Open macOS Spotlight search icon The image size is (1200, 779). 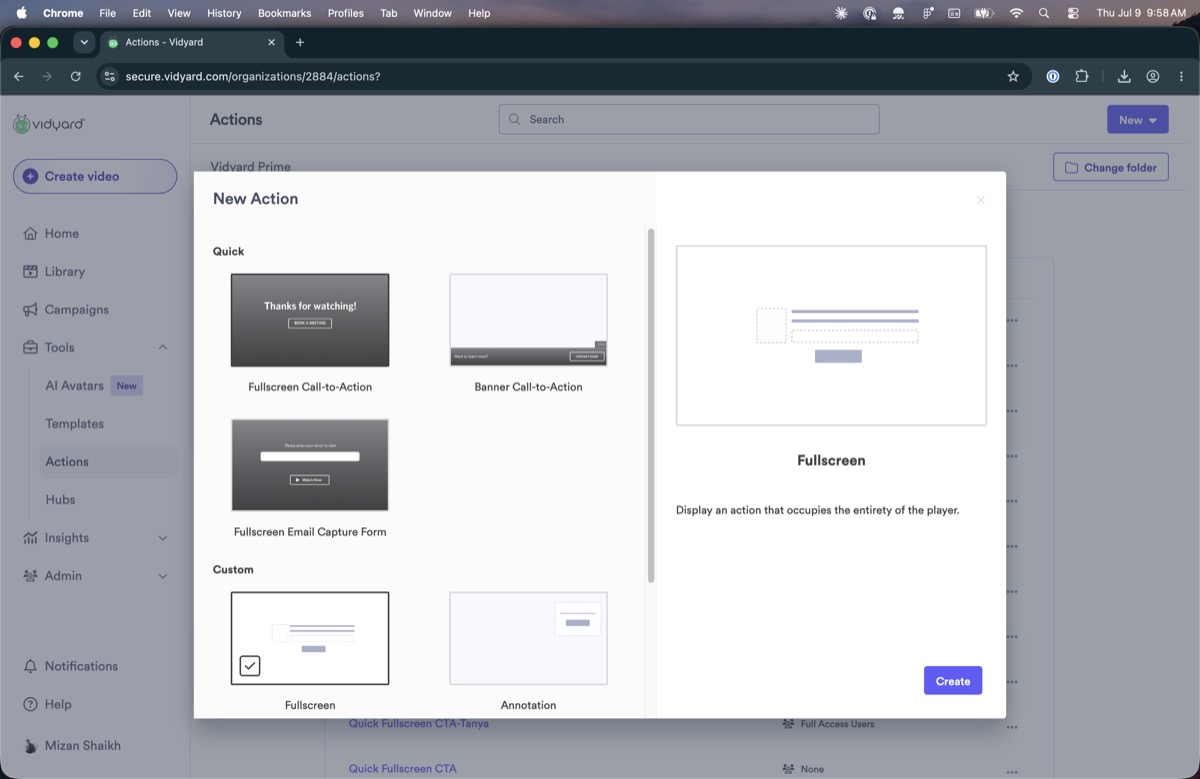point(1044,13)
